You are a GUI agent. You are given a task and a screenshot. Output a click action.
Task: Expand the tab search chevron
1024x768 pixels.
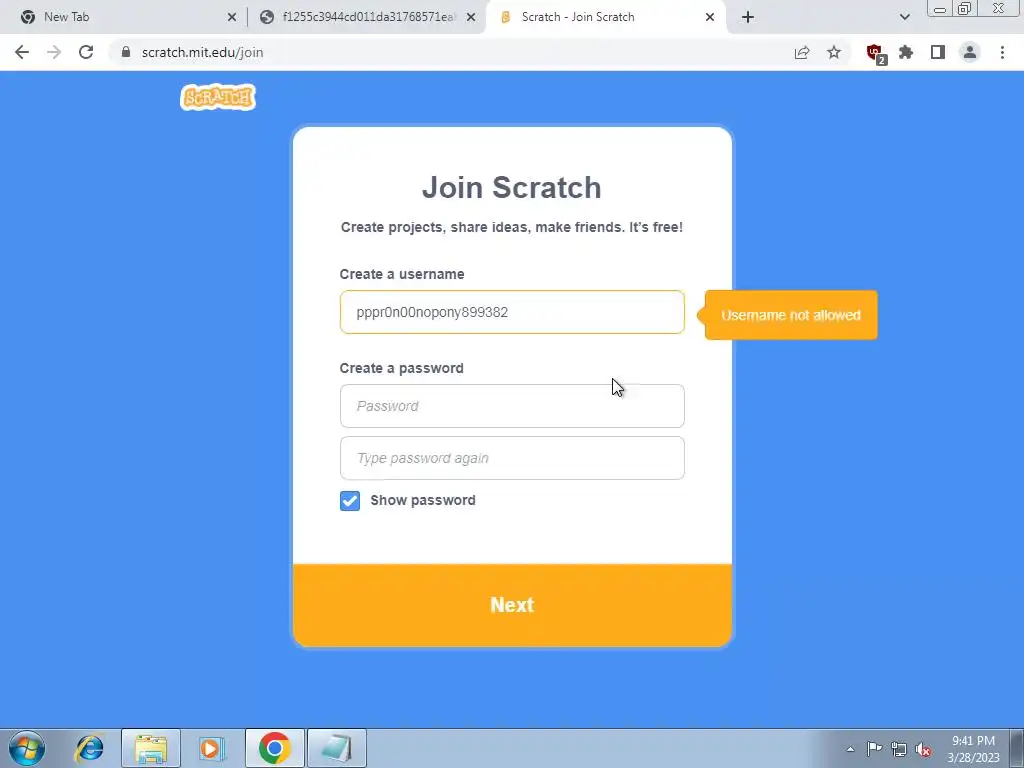coord(904,17)
